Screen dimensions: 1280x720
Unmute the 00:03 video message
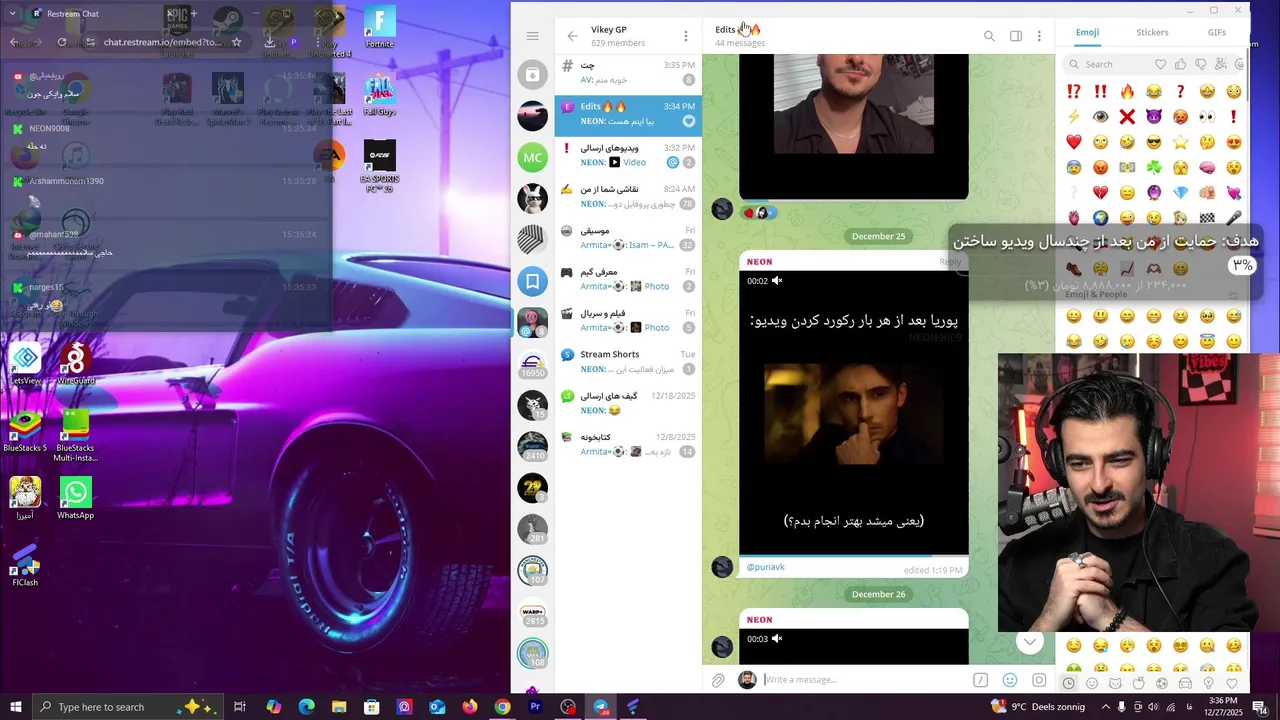point(777,639)
